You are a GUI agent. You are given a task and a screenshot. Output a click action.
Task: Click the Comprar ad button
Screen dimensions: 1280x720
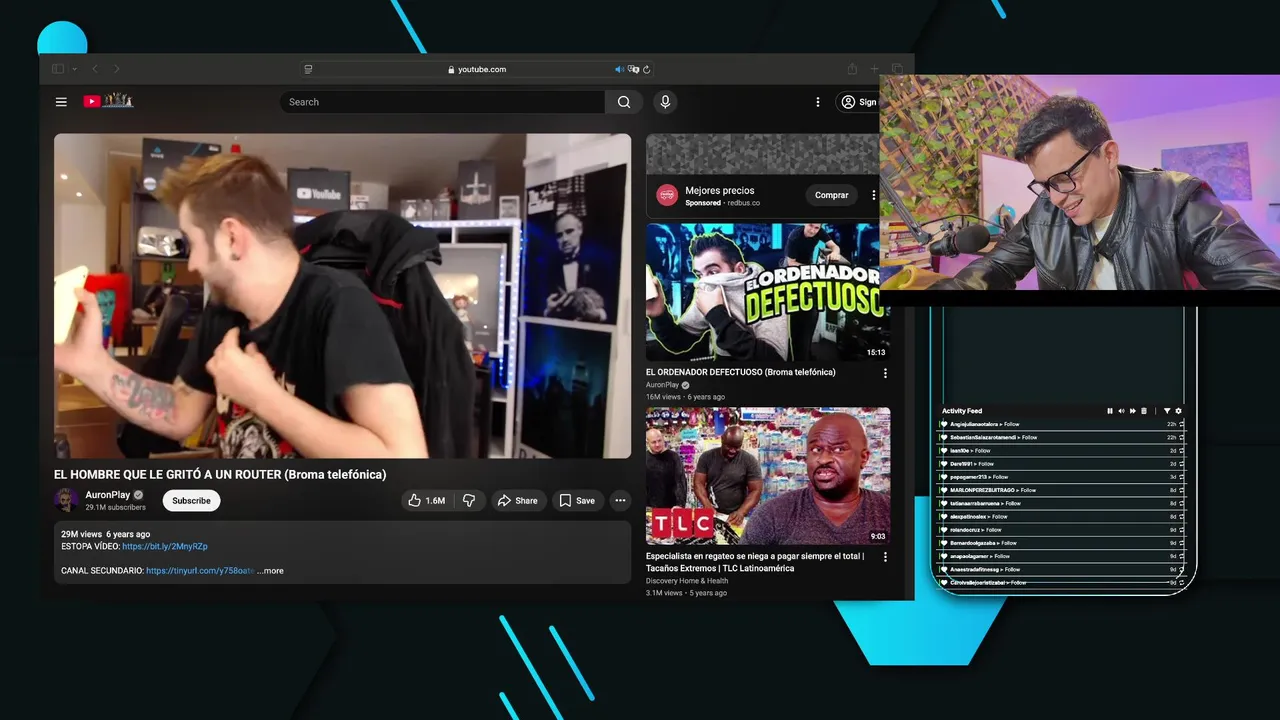coord(831,195)
